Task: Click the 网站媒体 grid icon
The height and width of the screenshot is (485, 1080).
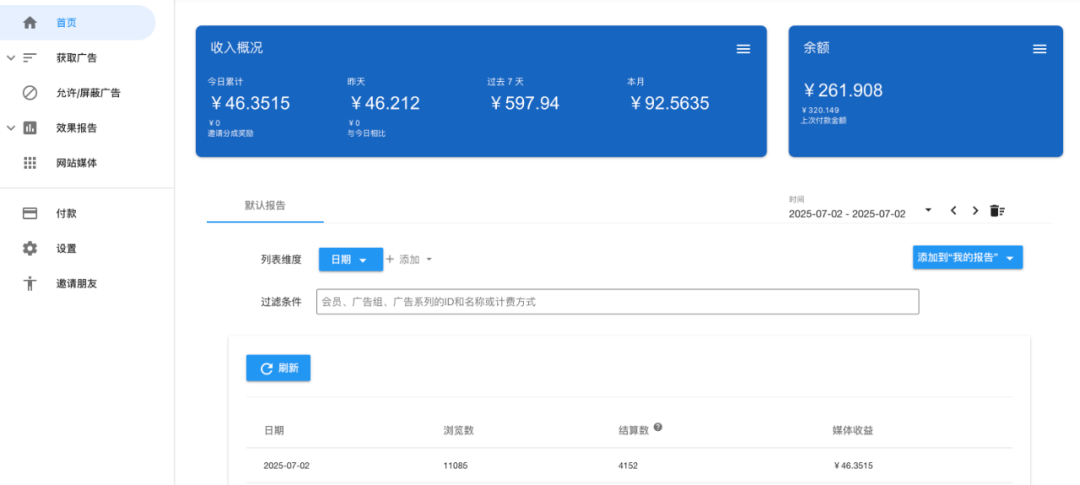Action: coord(30,163)
